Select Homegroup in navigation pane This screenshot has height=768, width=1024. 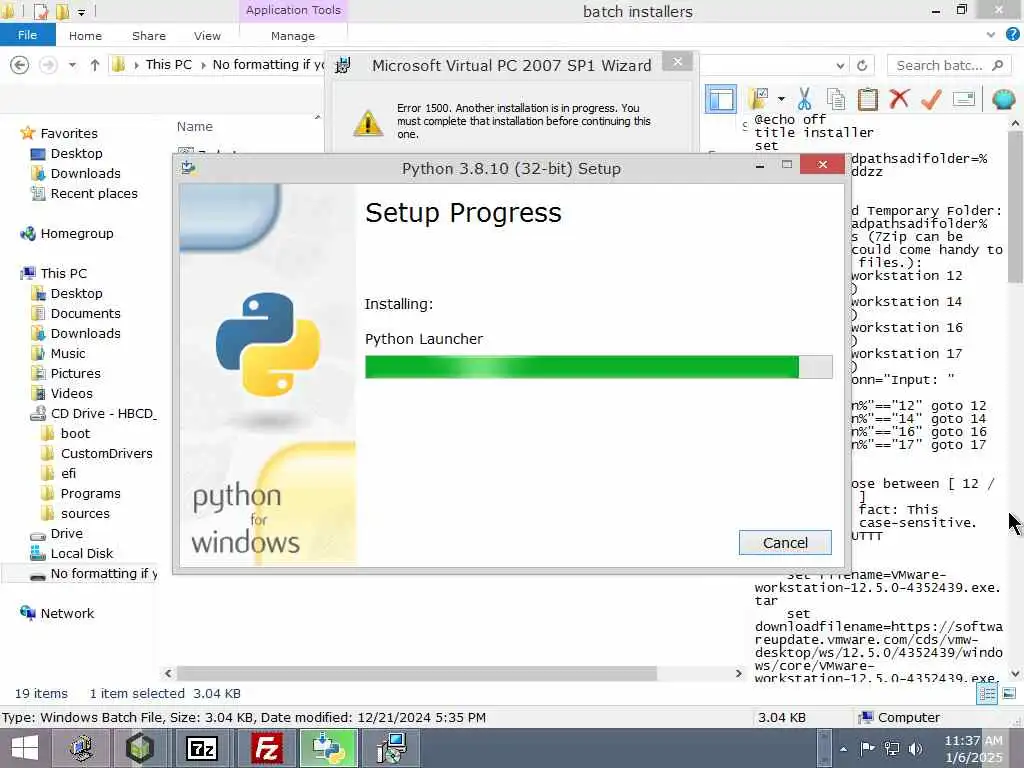(76, 233)
